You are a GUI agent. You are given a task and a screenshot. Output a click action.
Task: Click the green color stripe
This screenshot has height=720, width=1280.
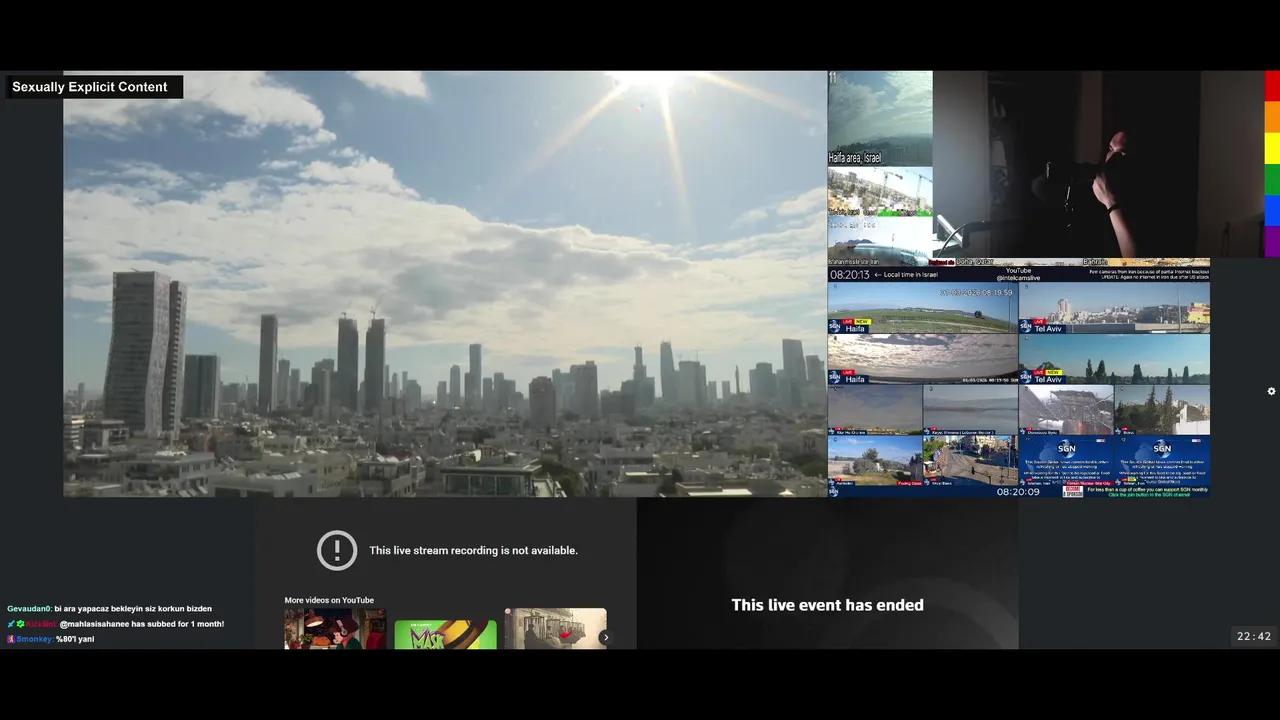click(x=1272, y=179)
